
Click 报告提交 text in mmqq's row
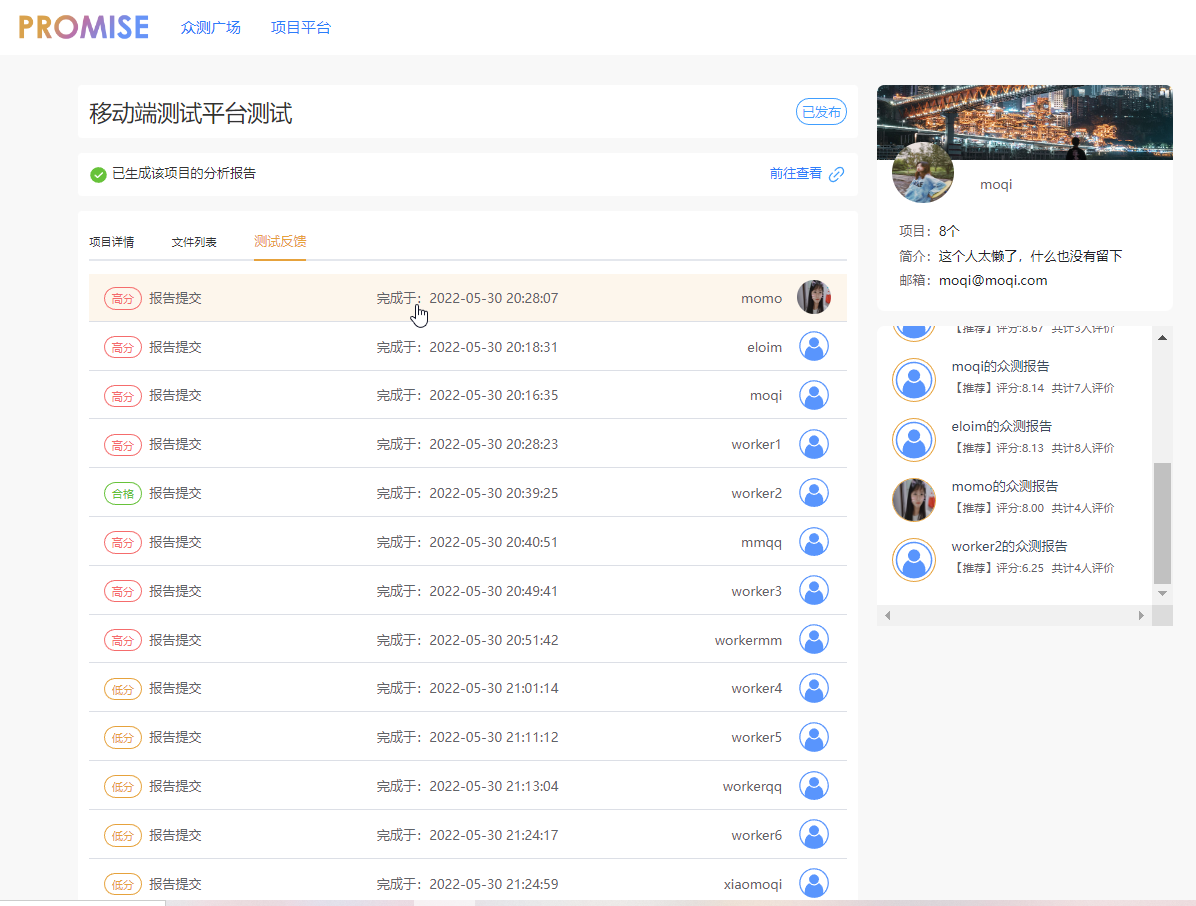coord(175,542)
